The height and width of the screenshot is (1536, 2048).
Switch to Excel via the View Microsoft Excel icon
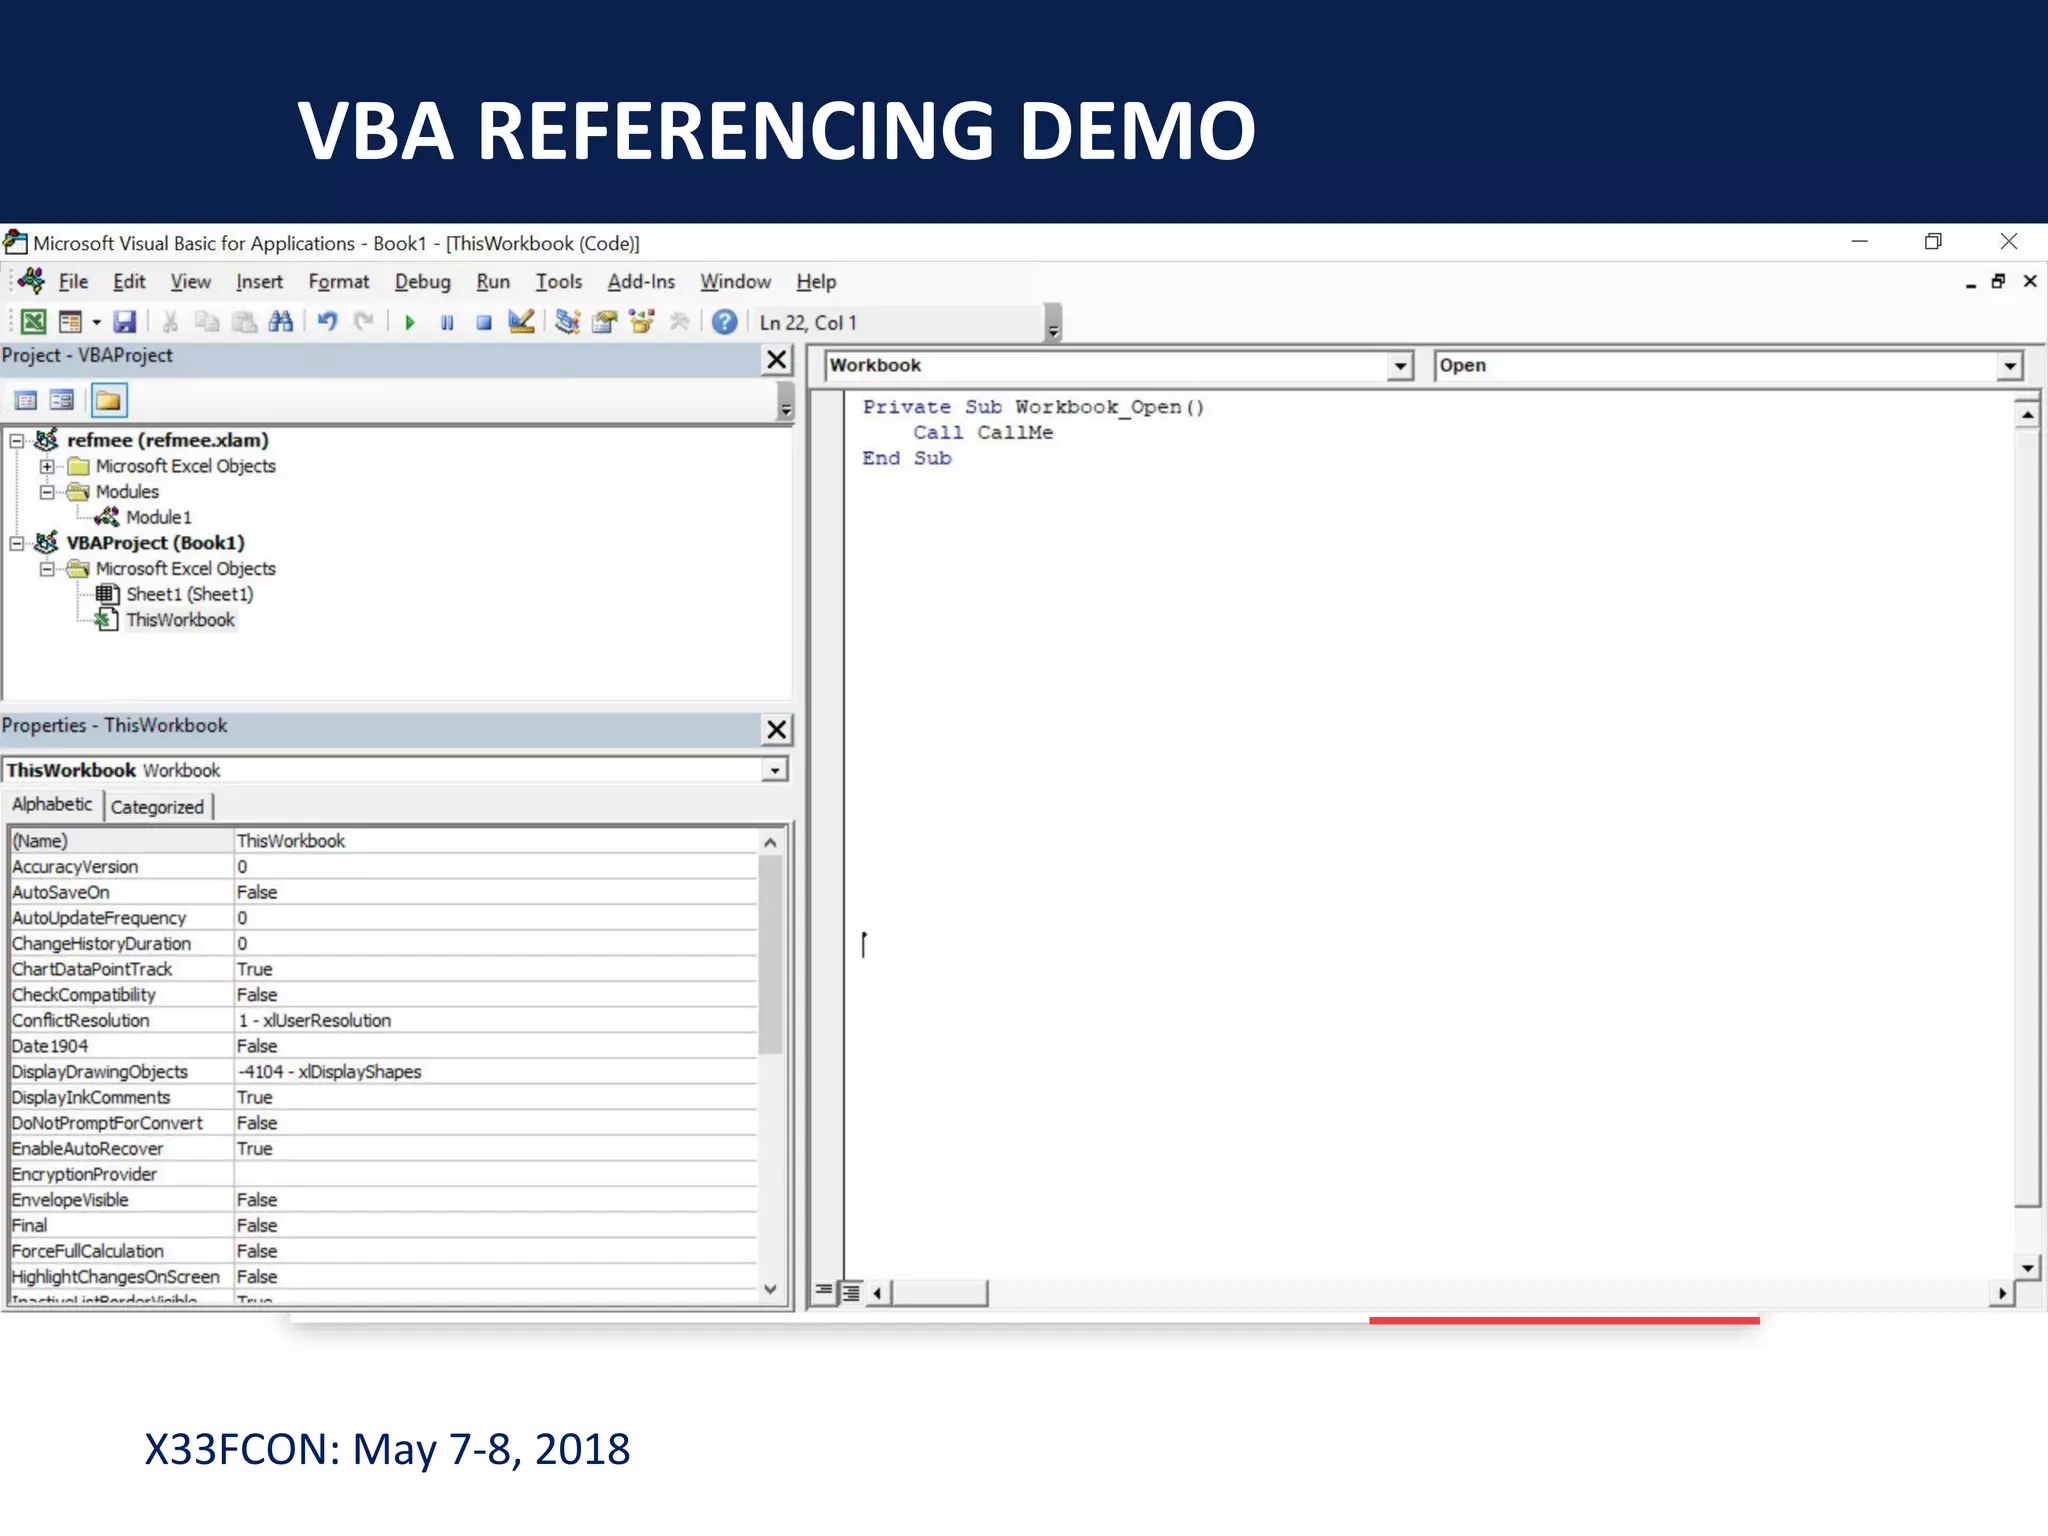pyautogui.click(x=33, y=322)
